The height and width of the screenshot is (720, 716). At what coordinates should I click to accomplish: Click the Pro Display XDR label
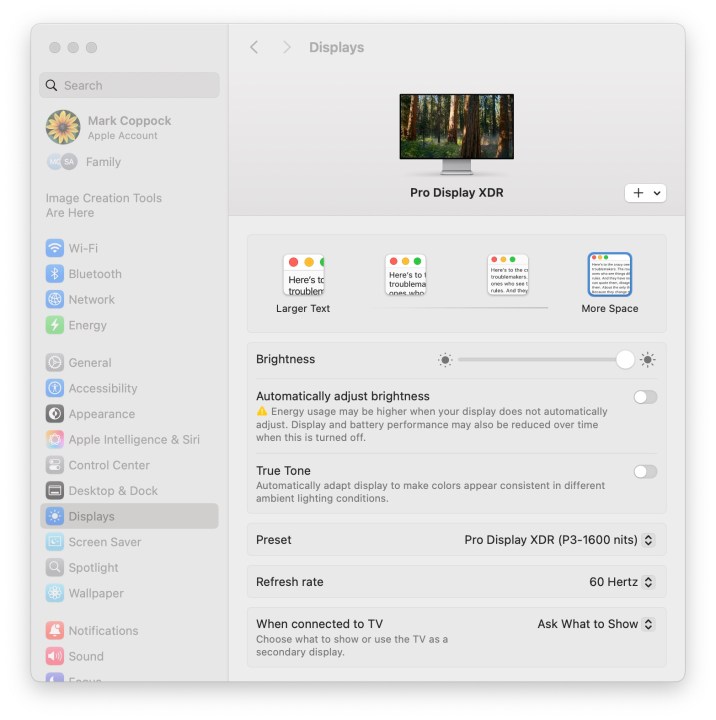click(x=457, y=192)
